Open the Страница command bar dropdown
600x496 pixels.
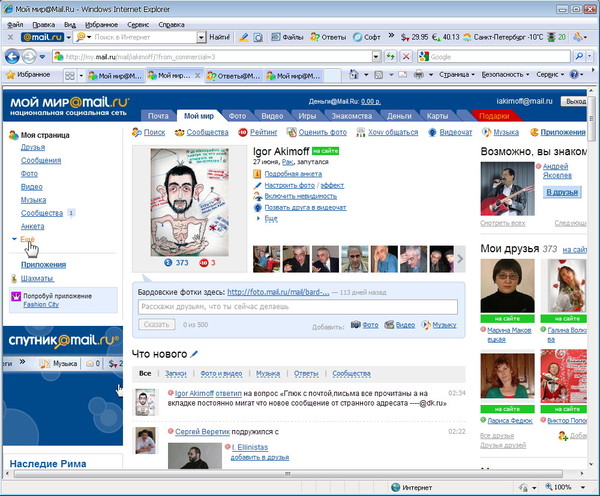(x=457, y=75)
